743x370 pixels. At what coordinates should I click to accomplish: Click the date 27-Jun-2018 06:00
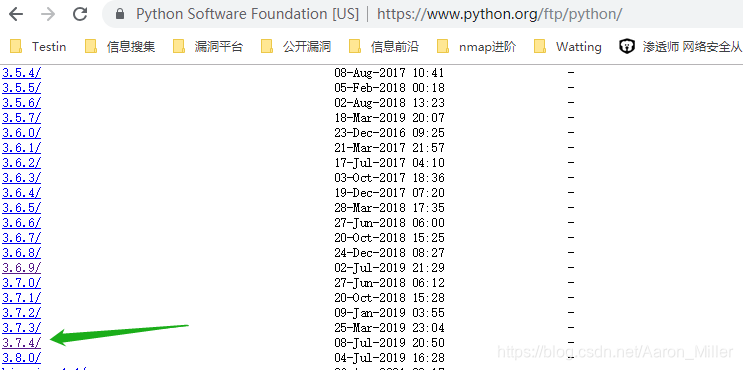[389, 223]
